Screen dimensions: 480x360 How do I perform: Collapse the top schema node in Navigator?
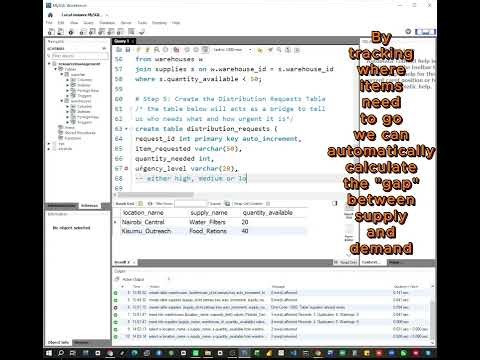coord(49,64)
